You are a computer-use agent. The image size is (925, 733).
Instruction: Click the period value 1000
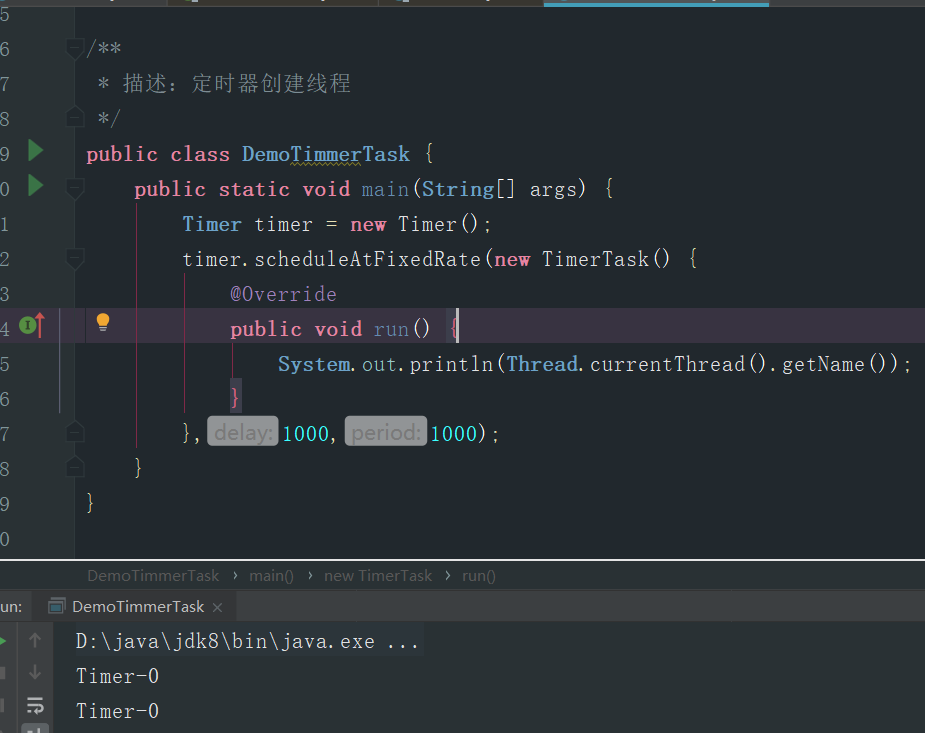(x=454, y=433)
